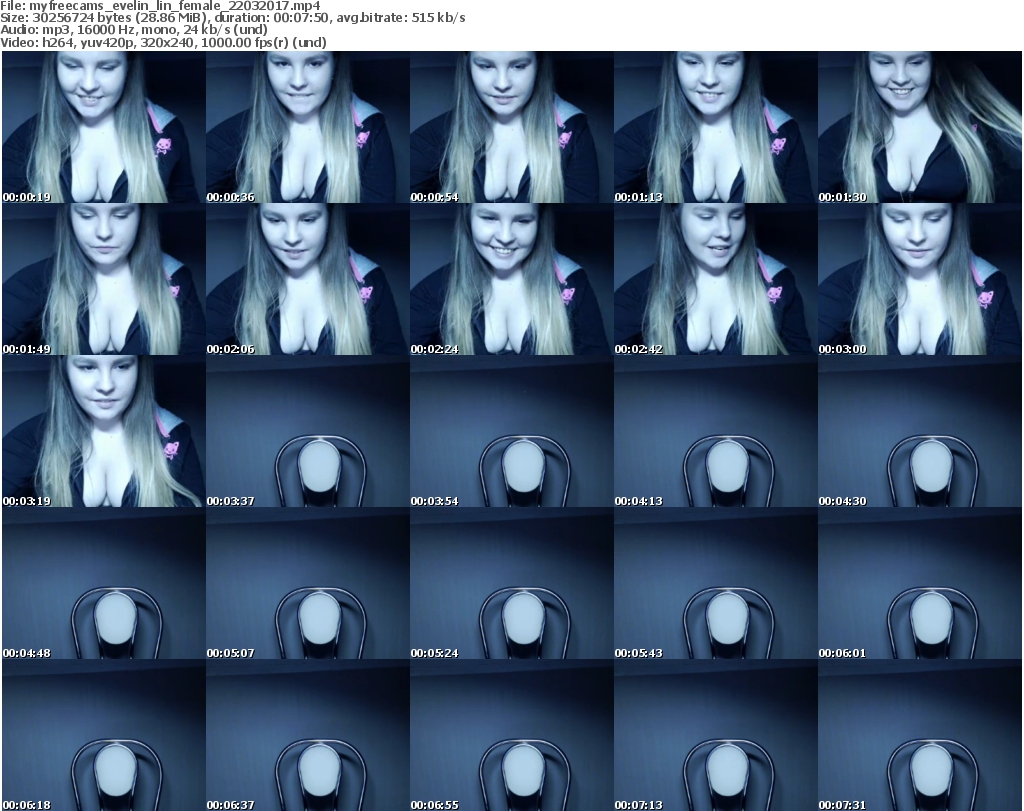The width and height of the screenshot is (1024, 811).
Task: Choose the chair frame stamped 00:05:24
Action: point(511,584)
